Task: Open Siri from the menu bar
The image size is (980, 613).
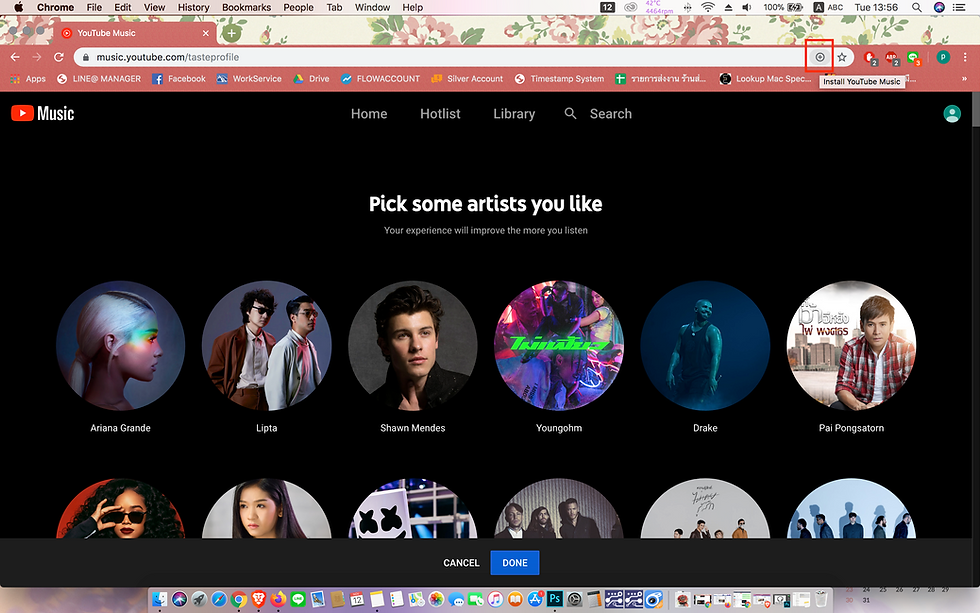Action: click(939, 7)
